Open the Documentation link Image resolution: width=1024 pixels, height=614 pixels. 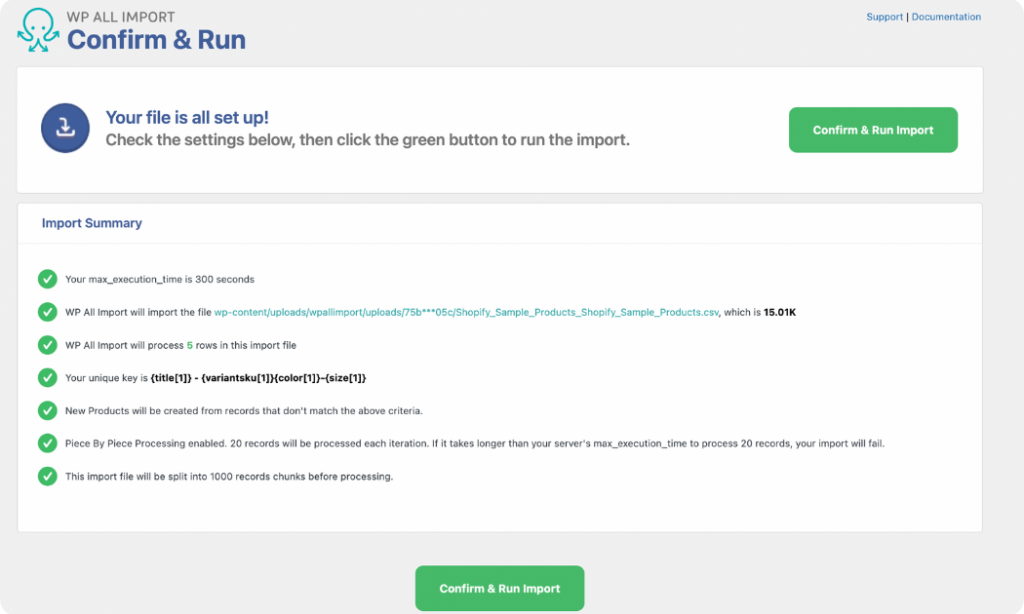click(946, 16)
